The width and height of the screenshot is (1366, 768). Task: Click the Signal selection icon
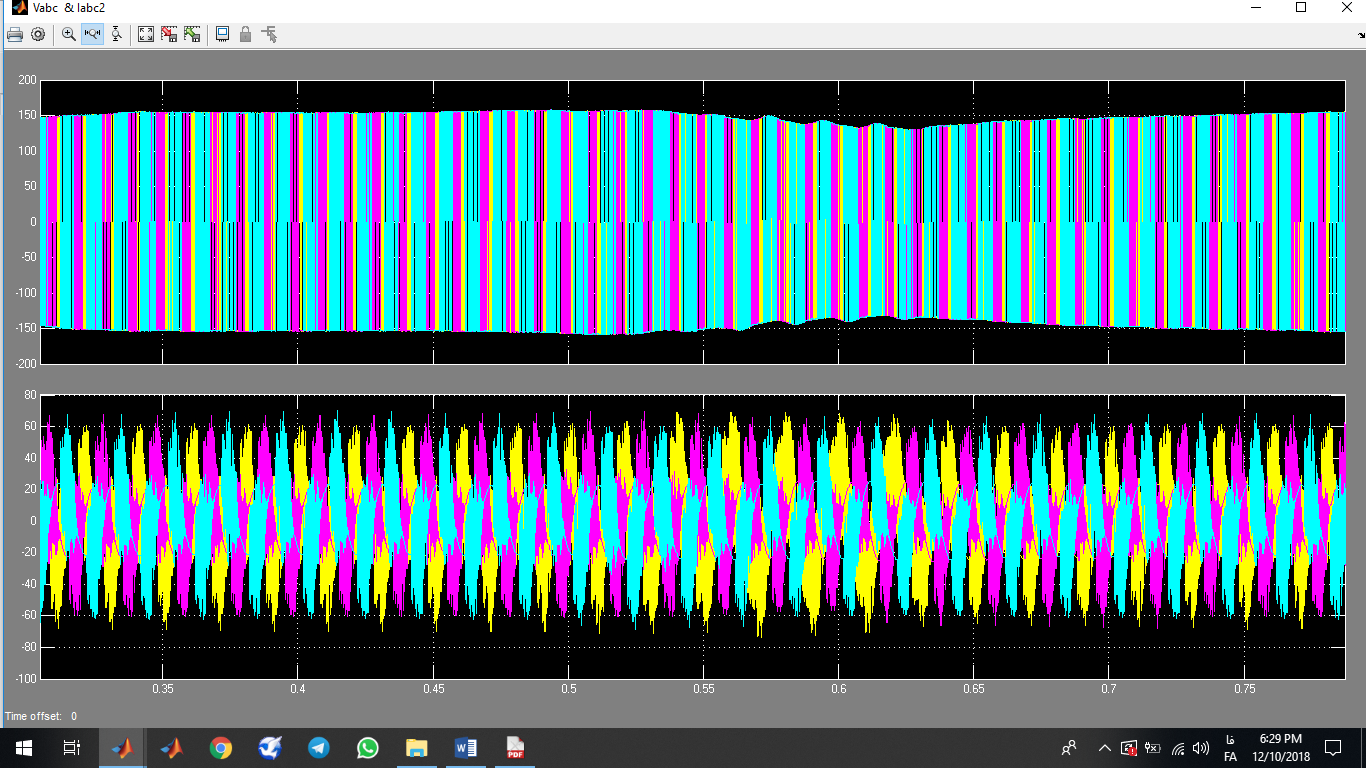coord(268,34)
